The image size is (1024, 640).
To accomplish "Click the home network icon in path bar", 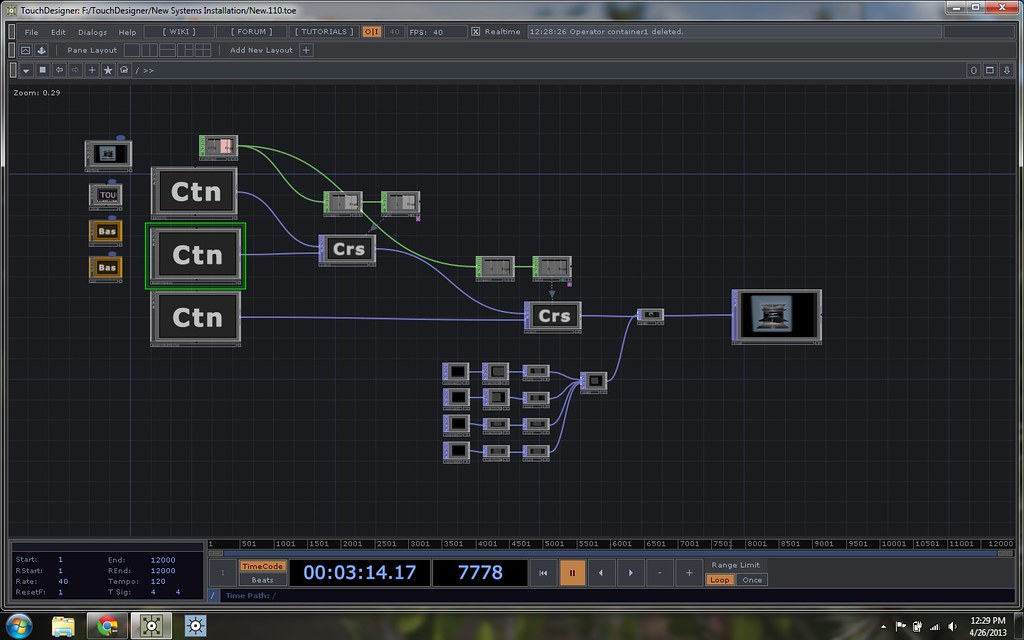I will (x=124, y=71).
